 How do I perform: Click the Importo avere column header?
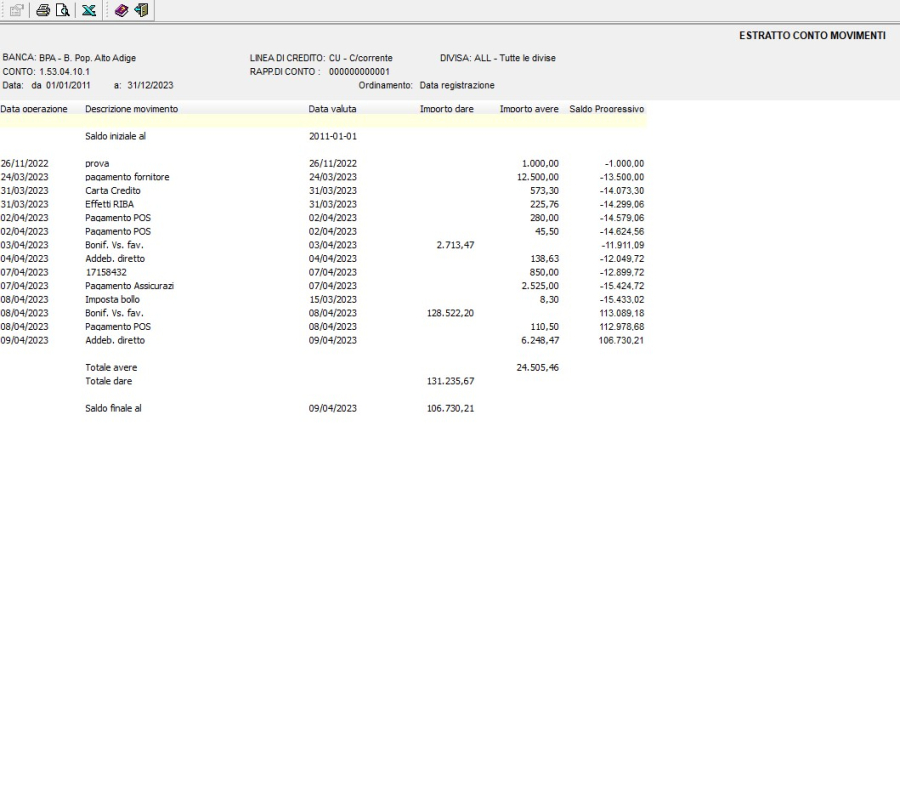(529, 108)
